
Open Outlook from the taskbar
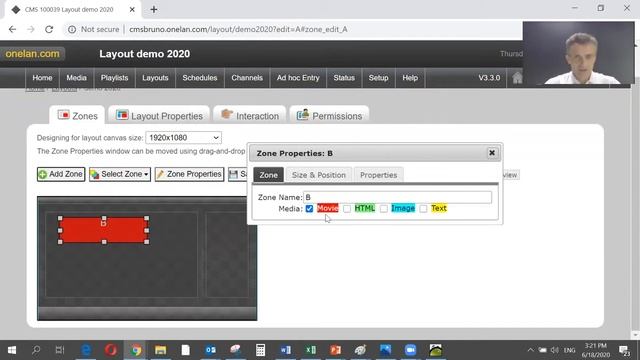[211, 350]
